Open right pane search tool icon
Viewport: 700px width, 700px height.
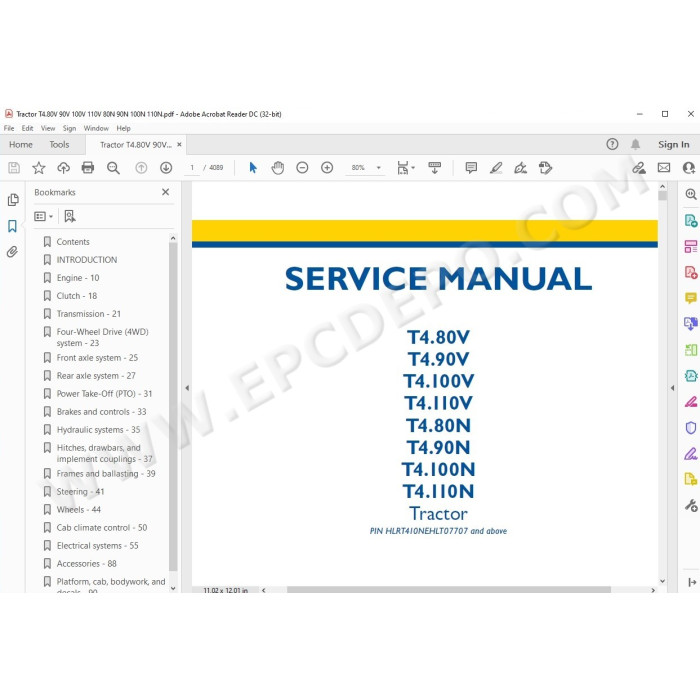691,194
